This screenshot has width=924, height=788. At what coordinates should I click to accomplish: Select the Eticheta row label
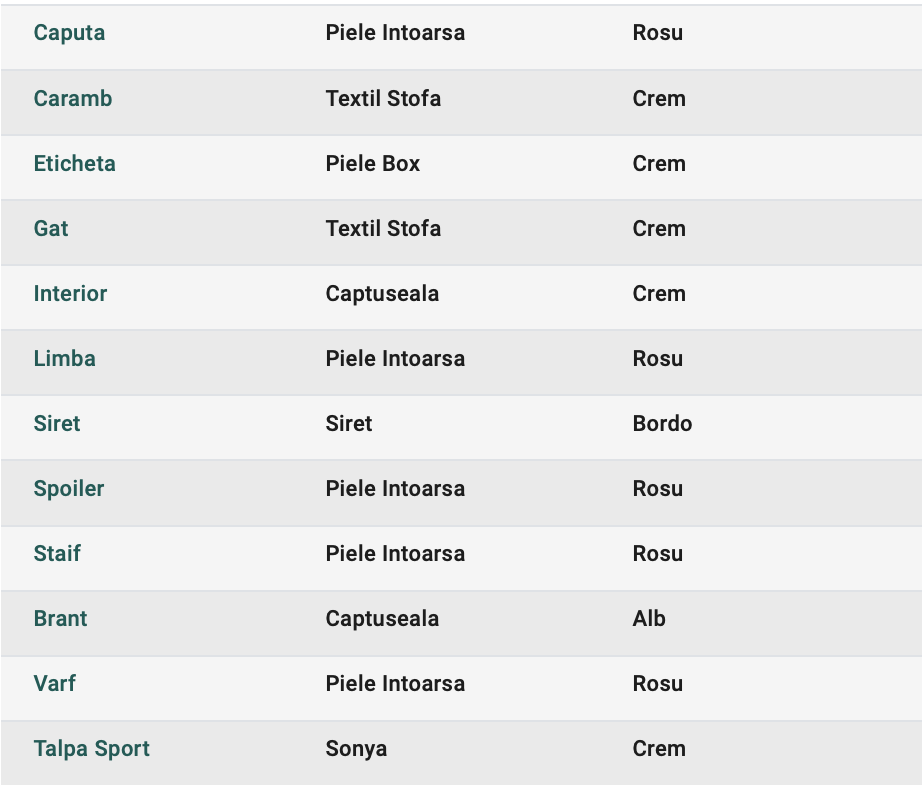(x=74, y=163)
